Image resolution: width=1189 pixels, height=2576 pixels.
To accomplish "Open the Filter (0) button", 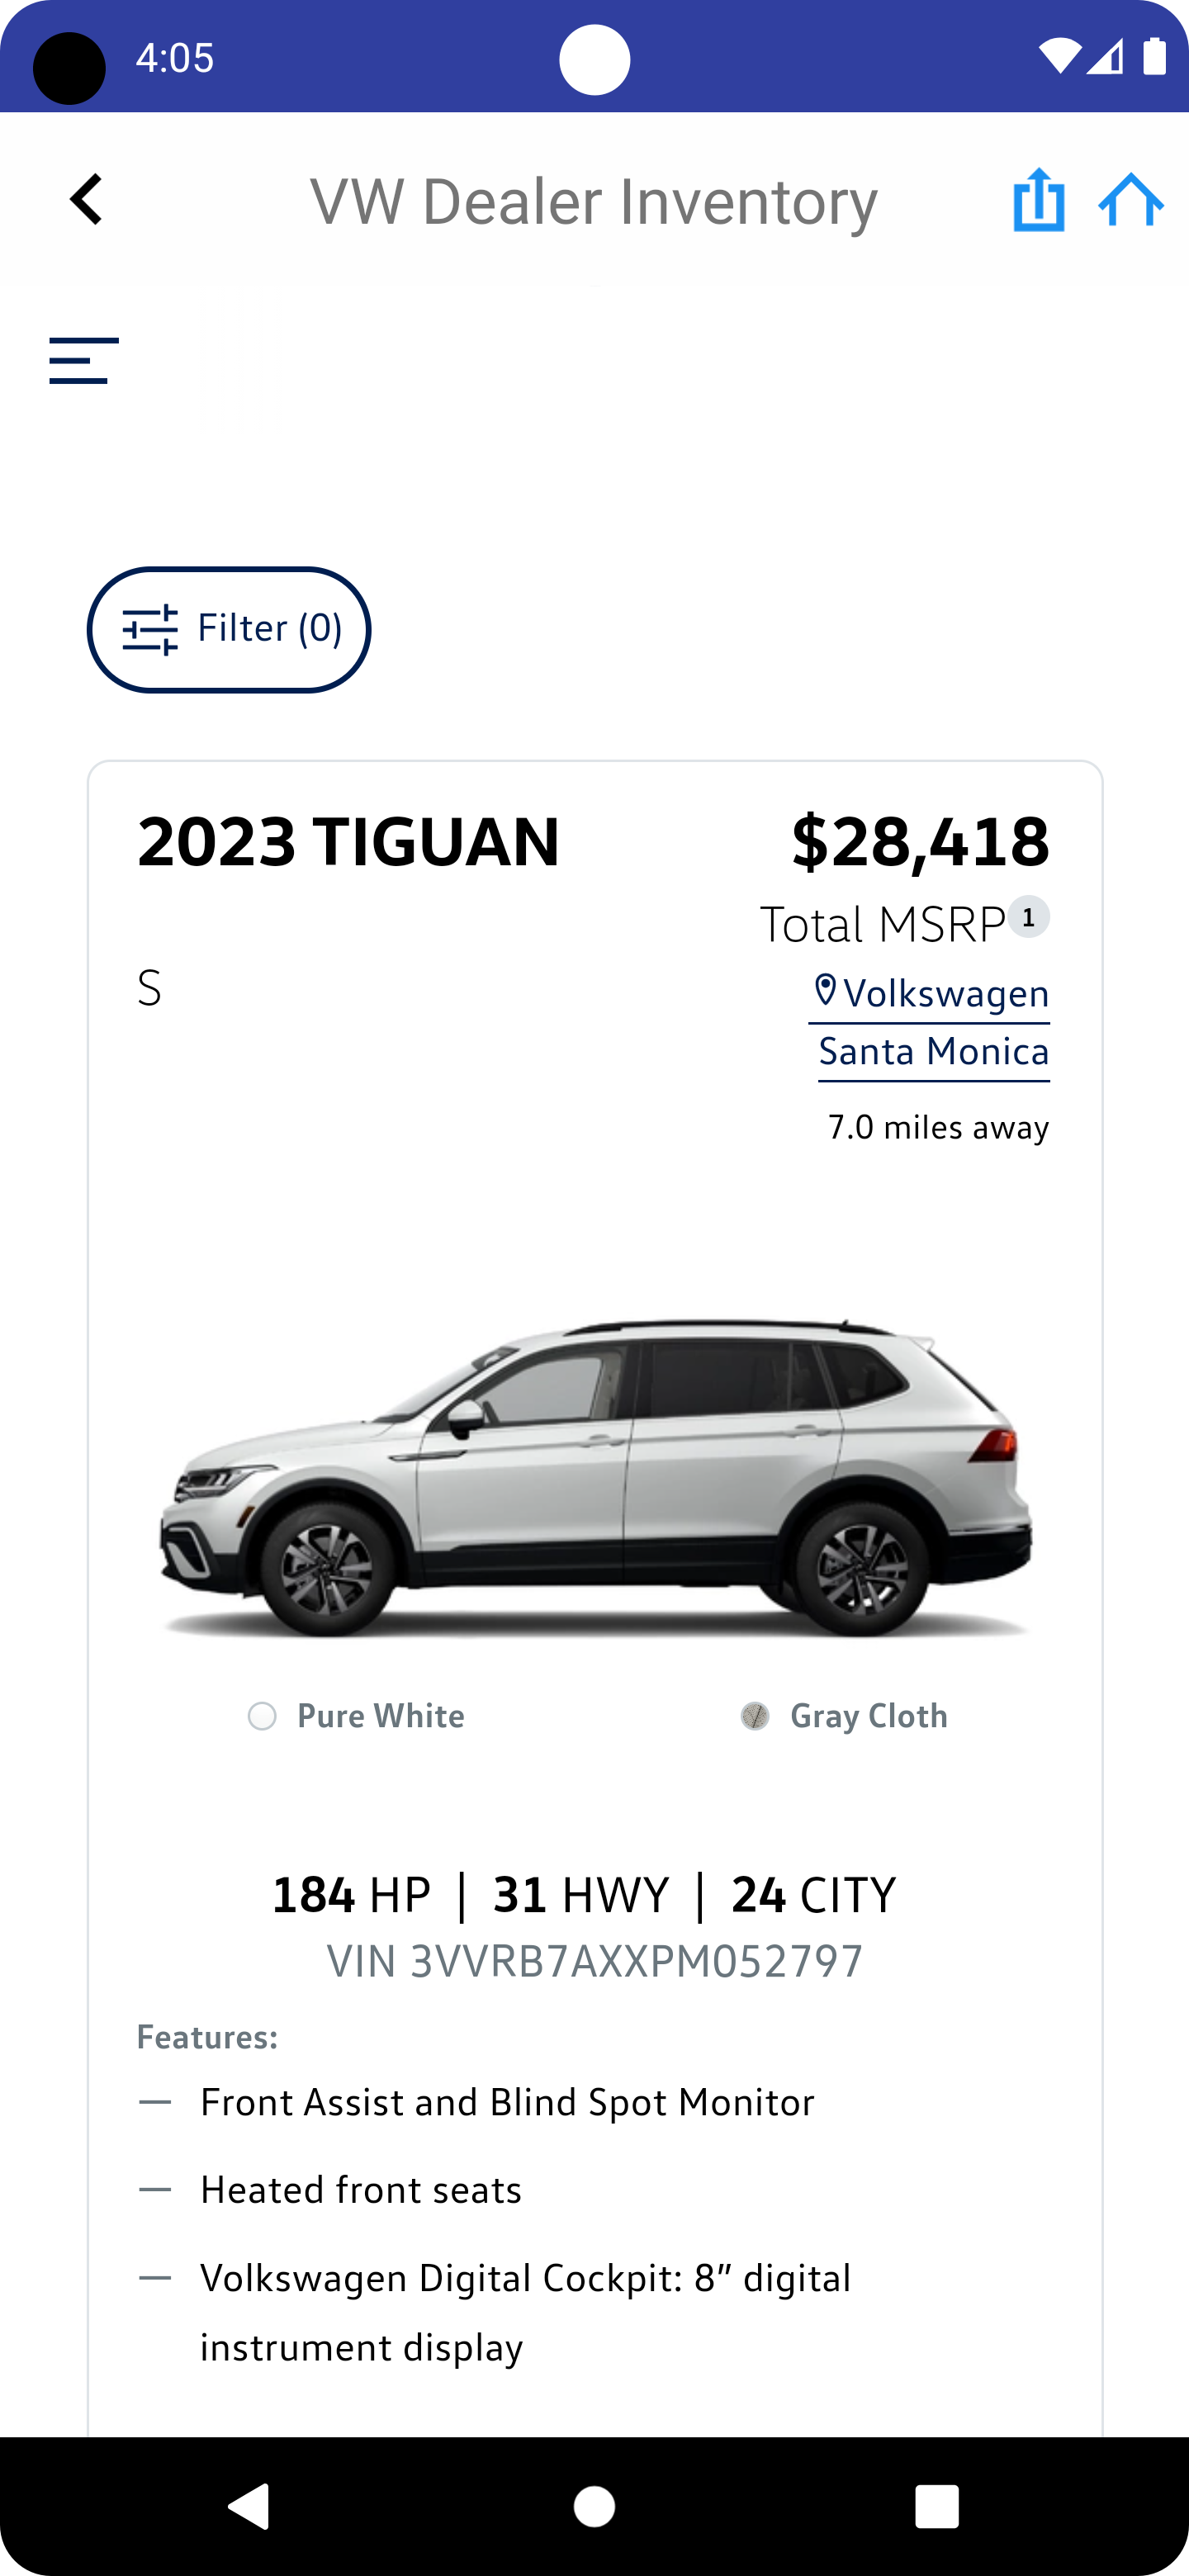I will (x=229, y=629).
